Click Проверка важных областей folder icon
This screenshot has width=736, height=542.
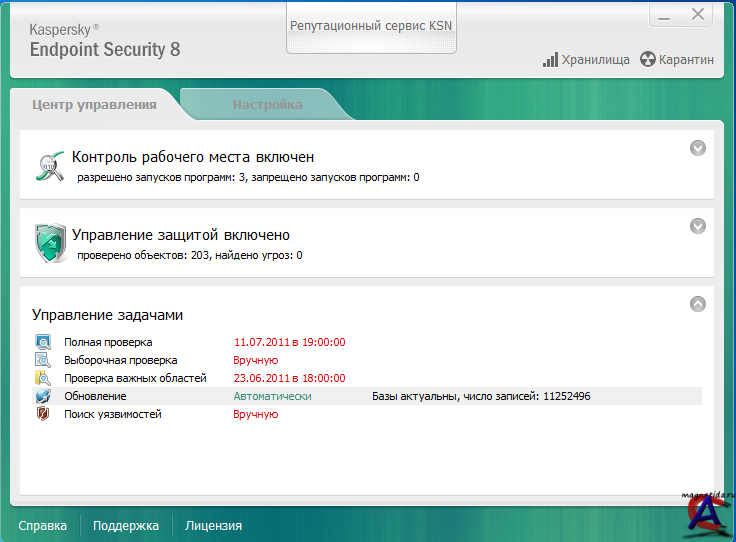pos(43,378)
